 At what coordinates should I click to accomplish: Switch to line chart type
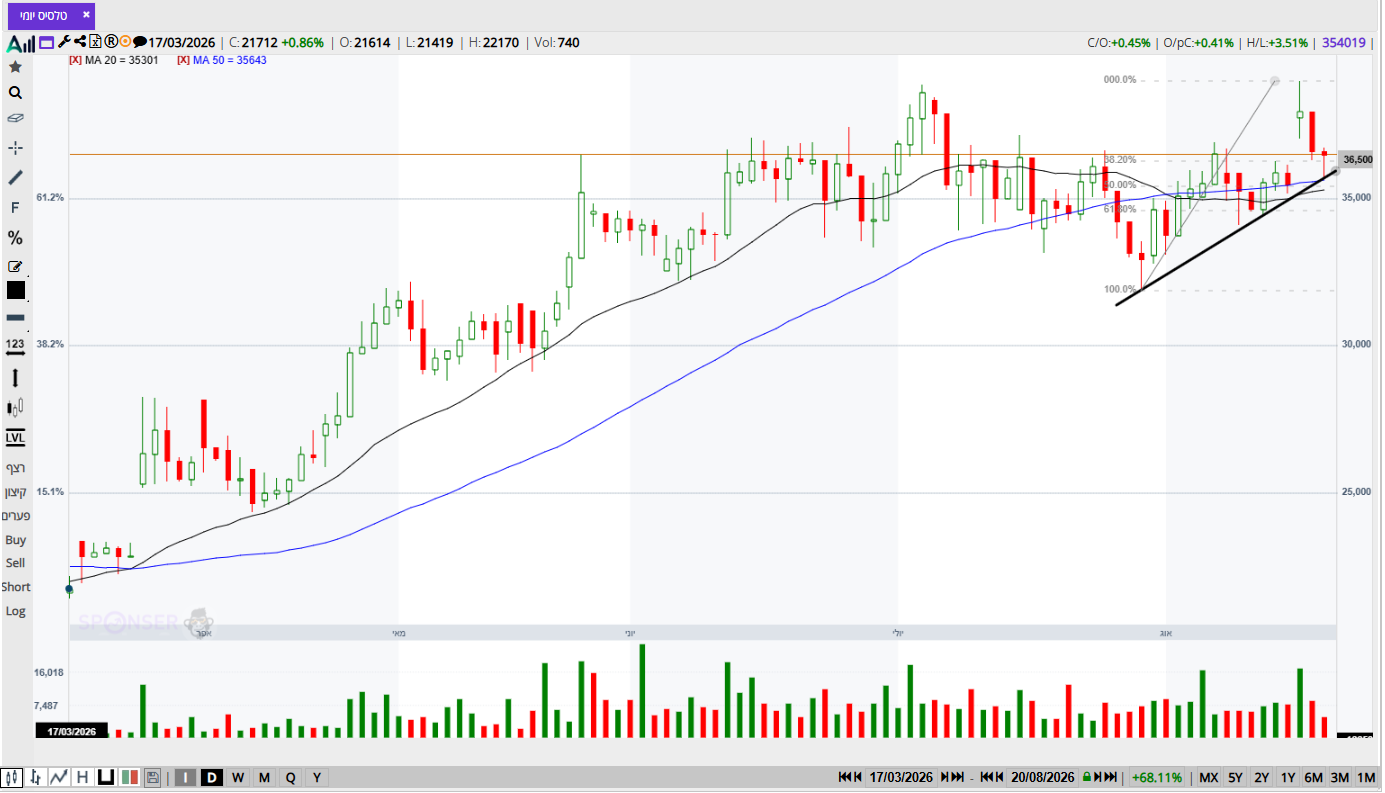tap(59, 777)
